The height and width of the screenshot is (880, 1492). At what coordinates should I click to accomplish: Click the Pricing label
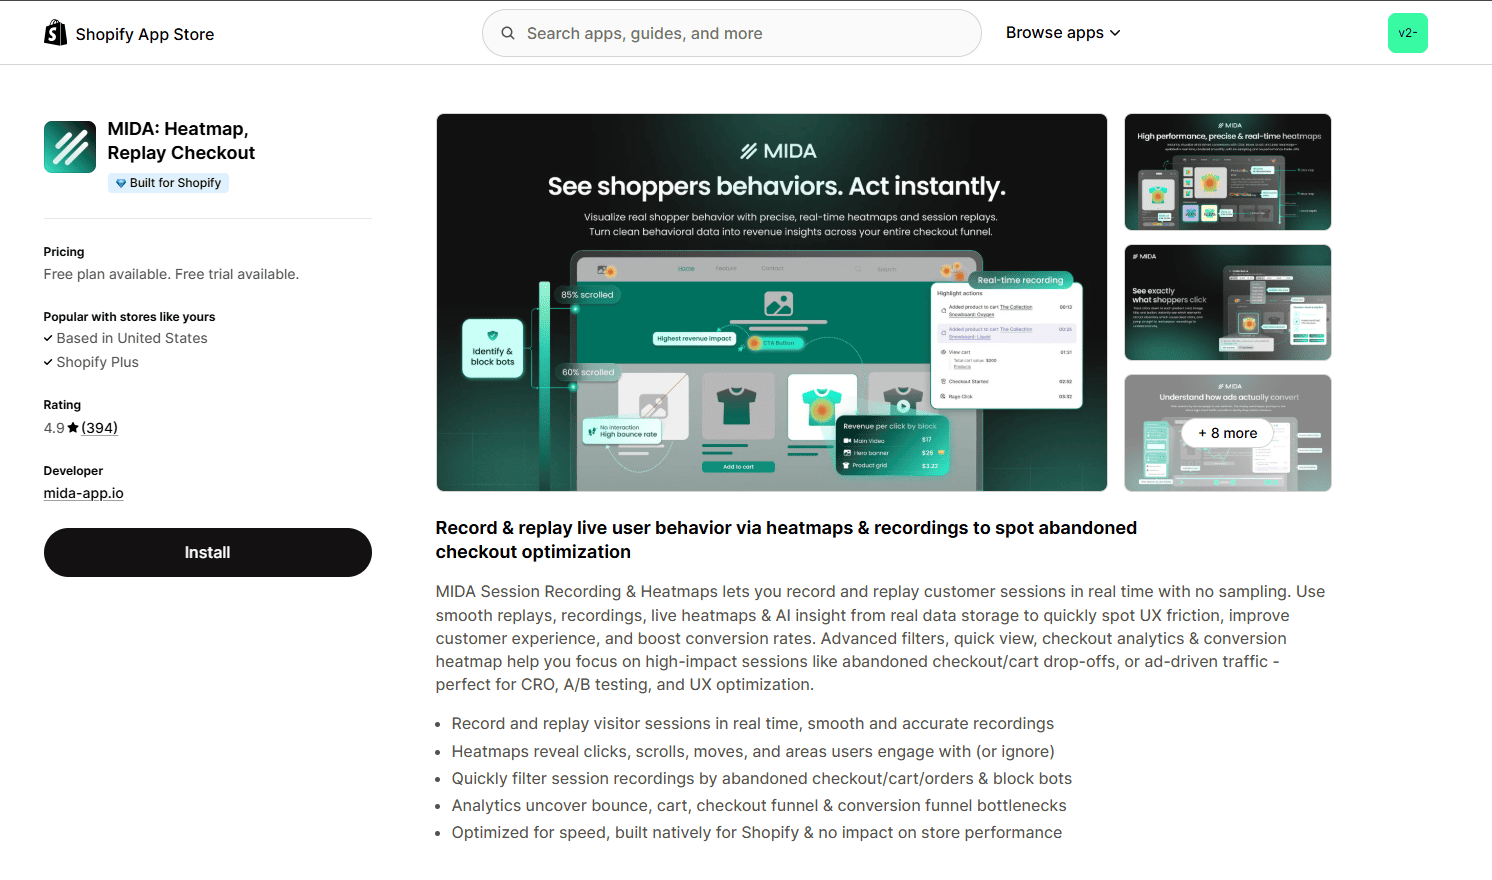tap(64, 252)
